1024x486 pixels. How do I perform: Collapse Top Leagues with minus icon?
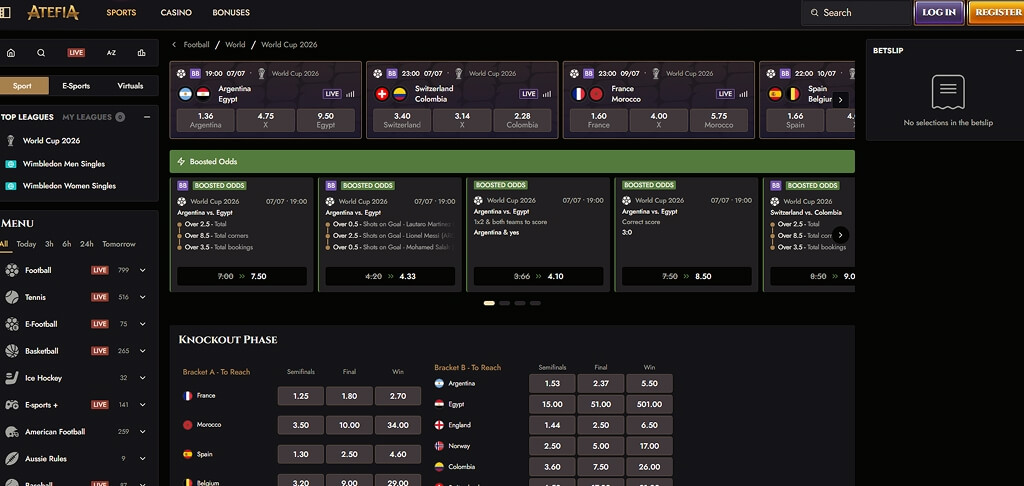click(x=147, y=117)
